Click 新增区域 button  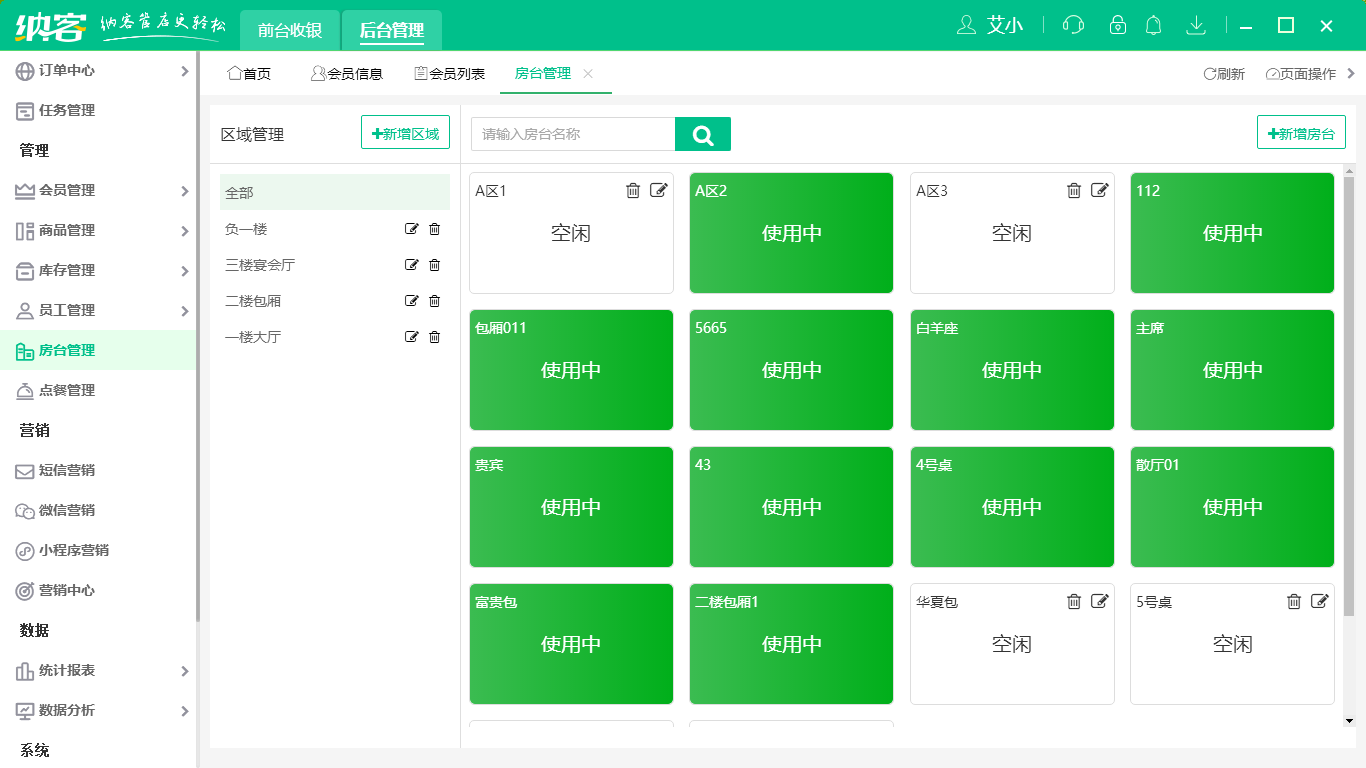point(405,133)
